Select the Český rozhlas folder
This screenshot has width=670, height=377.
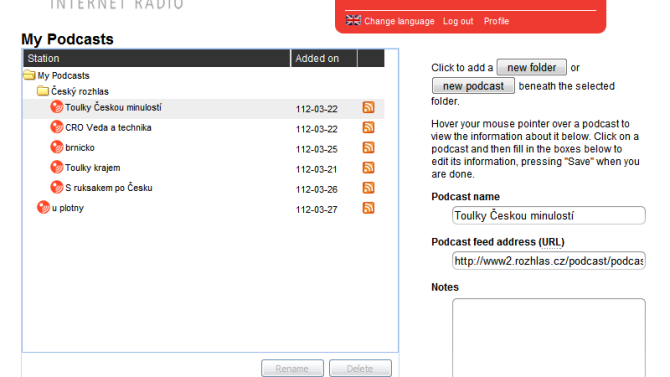tap(80, 91)
